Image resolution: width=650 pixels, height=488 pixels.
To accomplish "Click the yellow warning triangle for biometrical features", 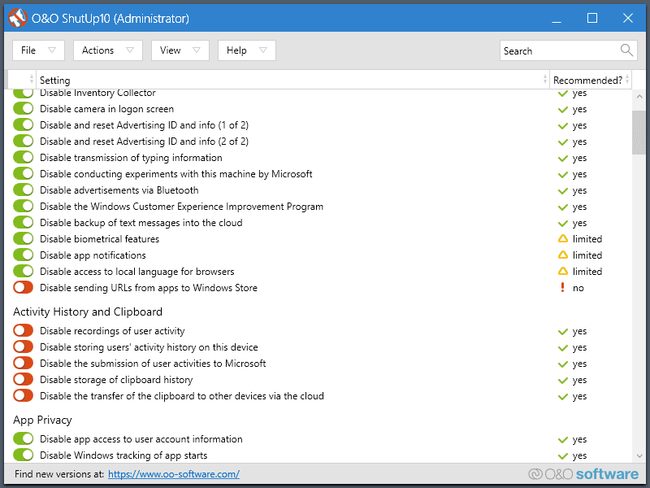I will (x=563, y=239).
